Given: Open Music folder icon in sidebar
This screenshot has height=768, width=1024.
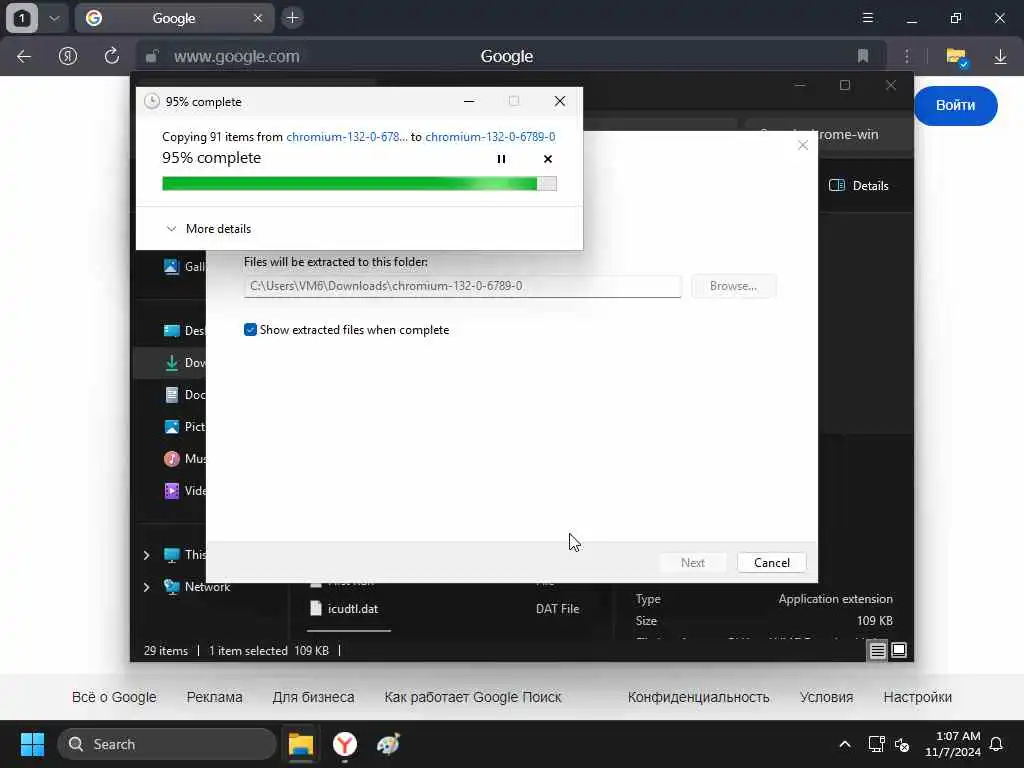Looking at the screenshot, I should tap(172, 458).
